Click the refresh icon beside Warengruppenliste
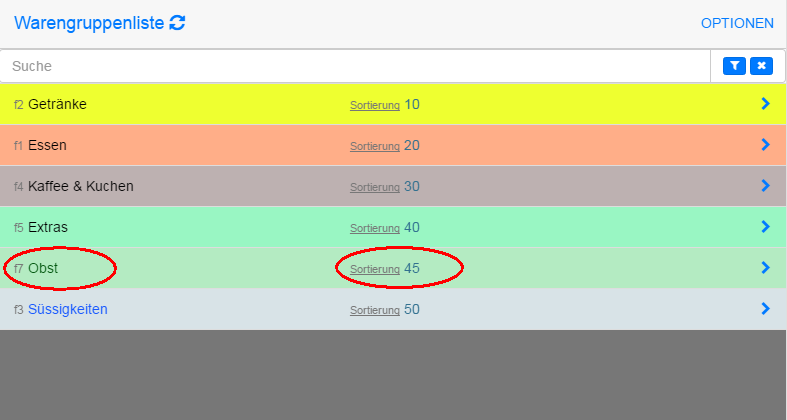The width and height of the screenshot is (787, 420). pos(178,23)
